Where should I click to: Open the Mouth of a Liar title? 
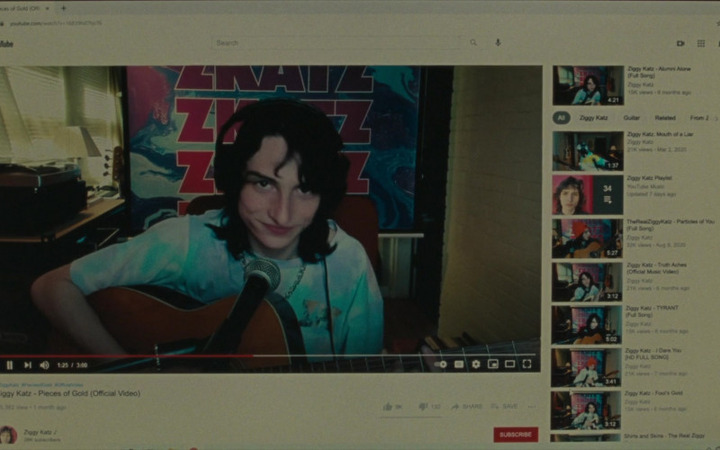pos(660,134)
